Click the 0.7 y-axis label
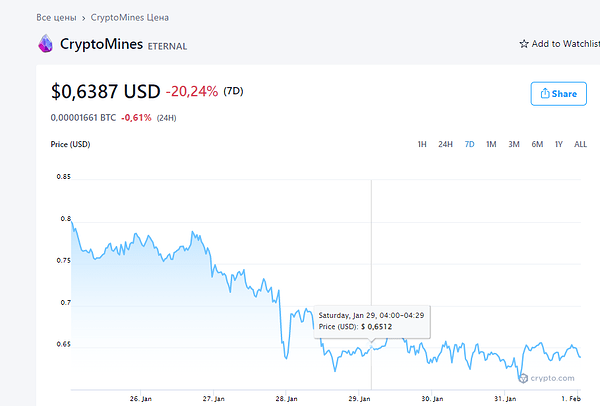Image resolution: width=600 pixels, height=406 pixels. point(66,303)
